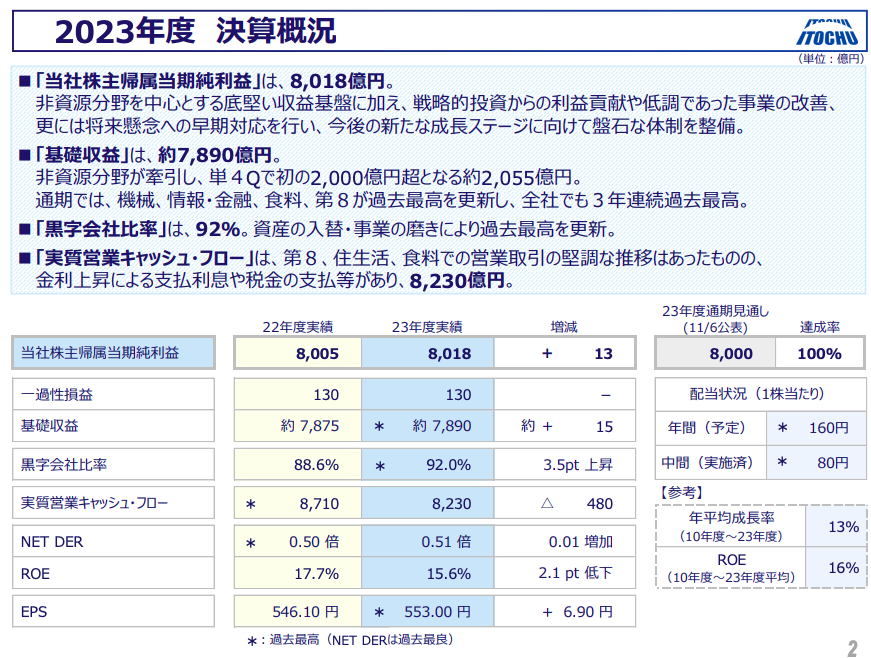Viewport: 871px width, 658px height.
Task: Select the EPS row label
Action: pyautogui.click(x=113, y=611)
